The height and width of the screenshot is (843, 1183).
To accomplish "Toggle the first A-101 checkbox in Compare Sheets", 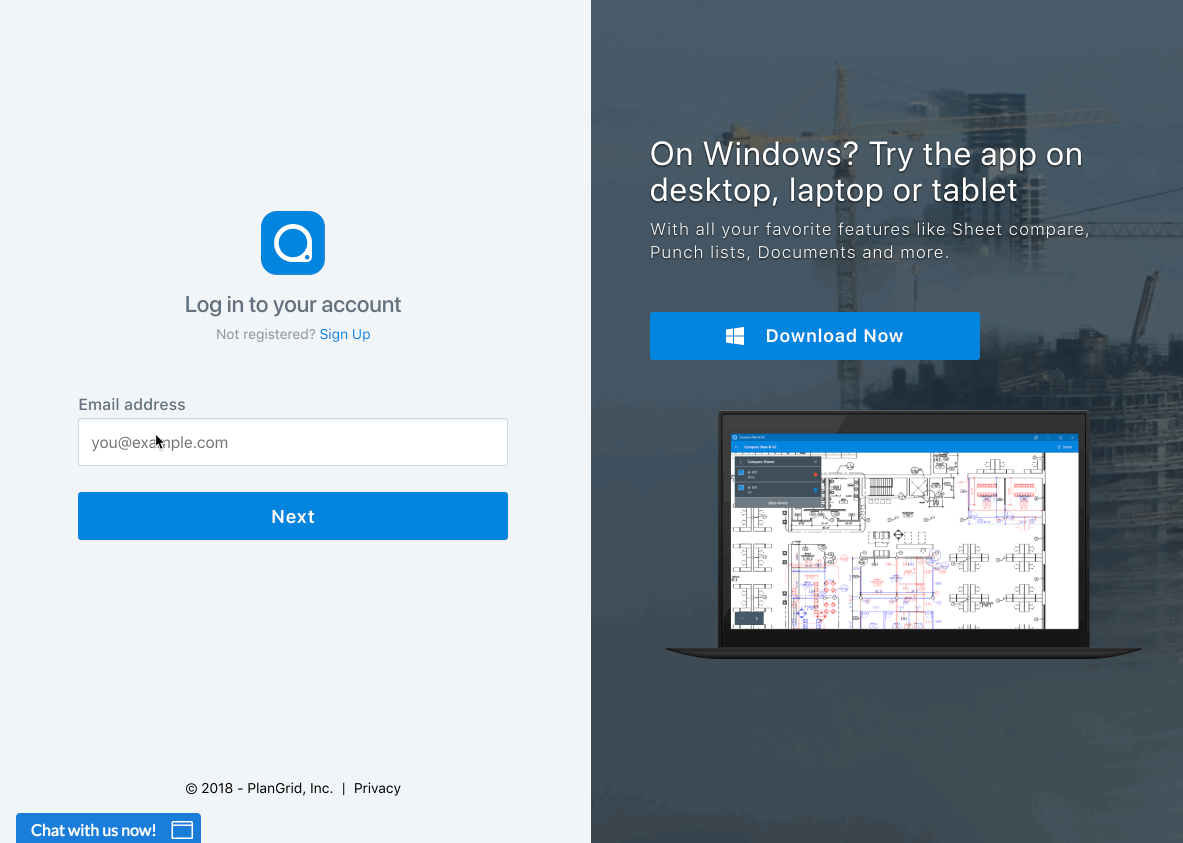I will click(741, 473).
